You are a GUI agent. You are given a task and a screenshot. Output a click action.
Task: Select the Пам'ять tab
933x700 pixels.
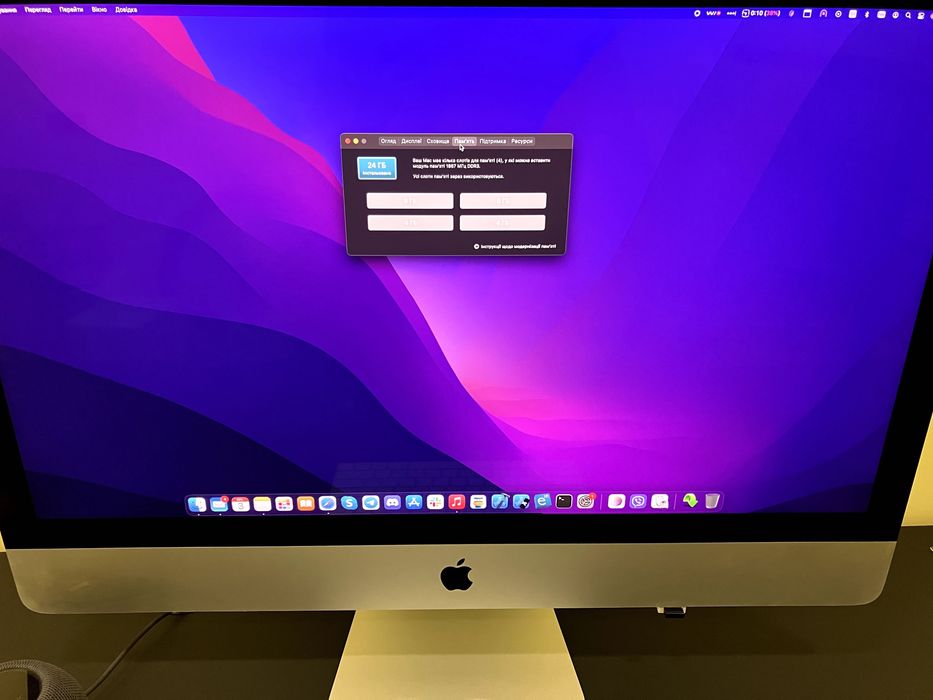(x=464, y=141)
